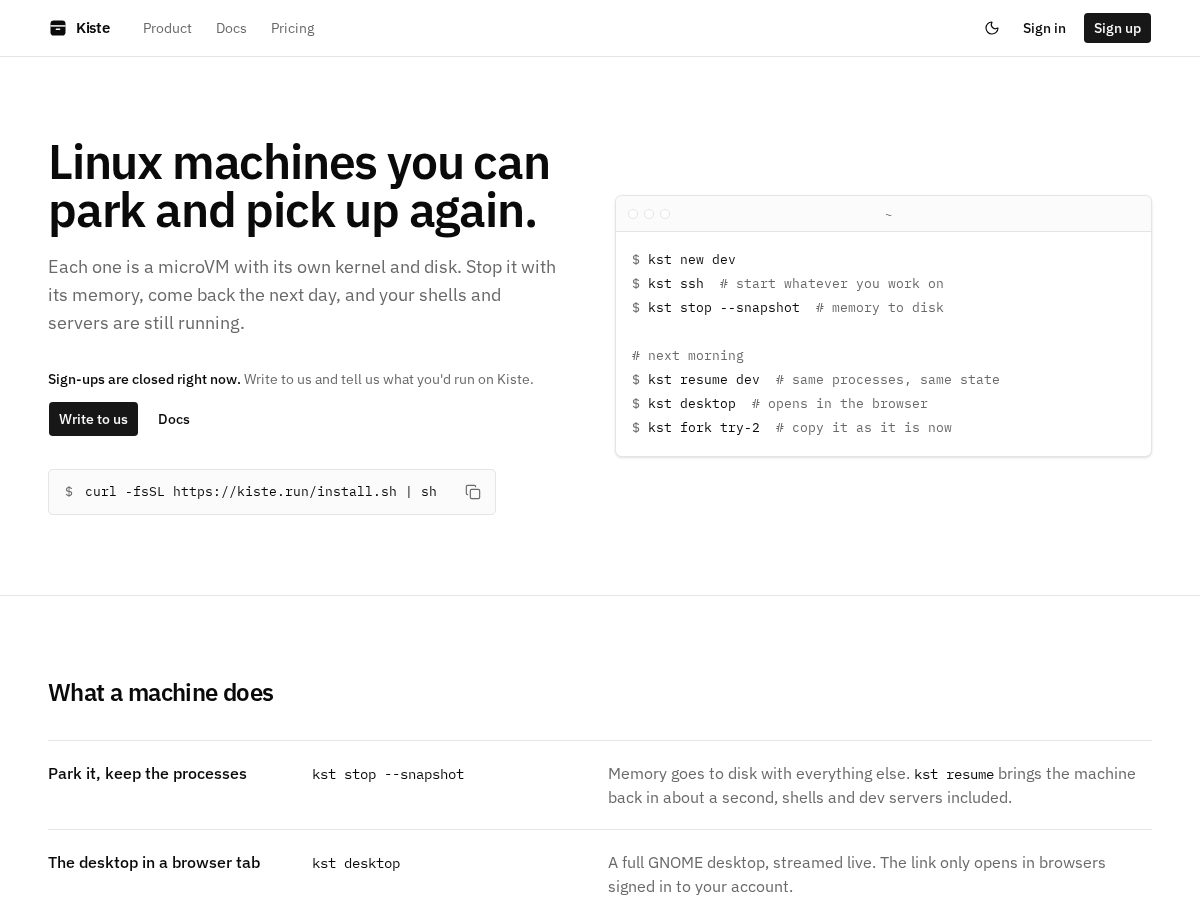Screen dimensions: 1200x900
Task: Click 'kst fork try-2' terminal line
Action: pos(791,428)
